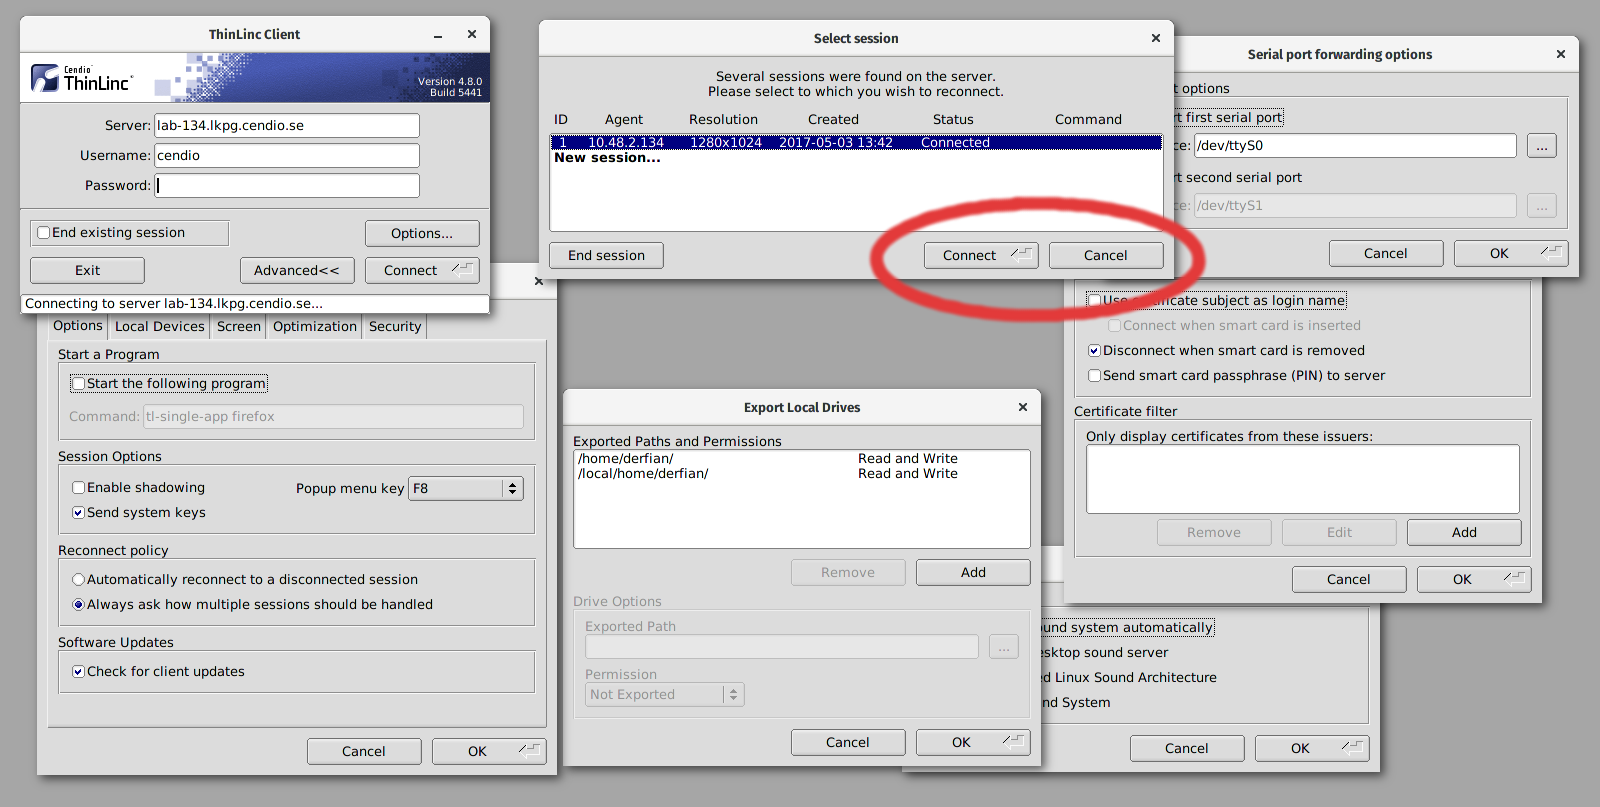Select Always ask how multiple sessions handled
This screenshot has height=807, width=1600.
pos(79,605)
